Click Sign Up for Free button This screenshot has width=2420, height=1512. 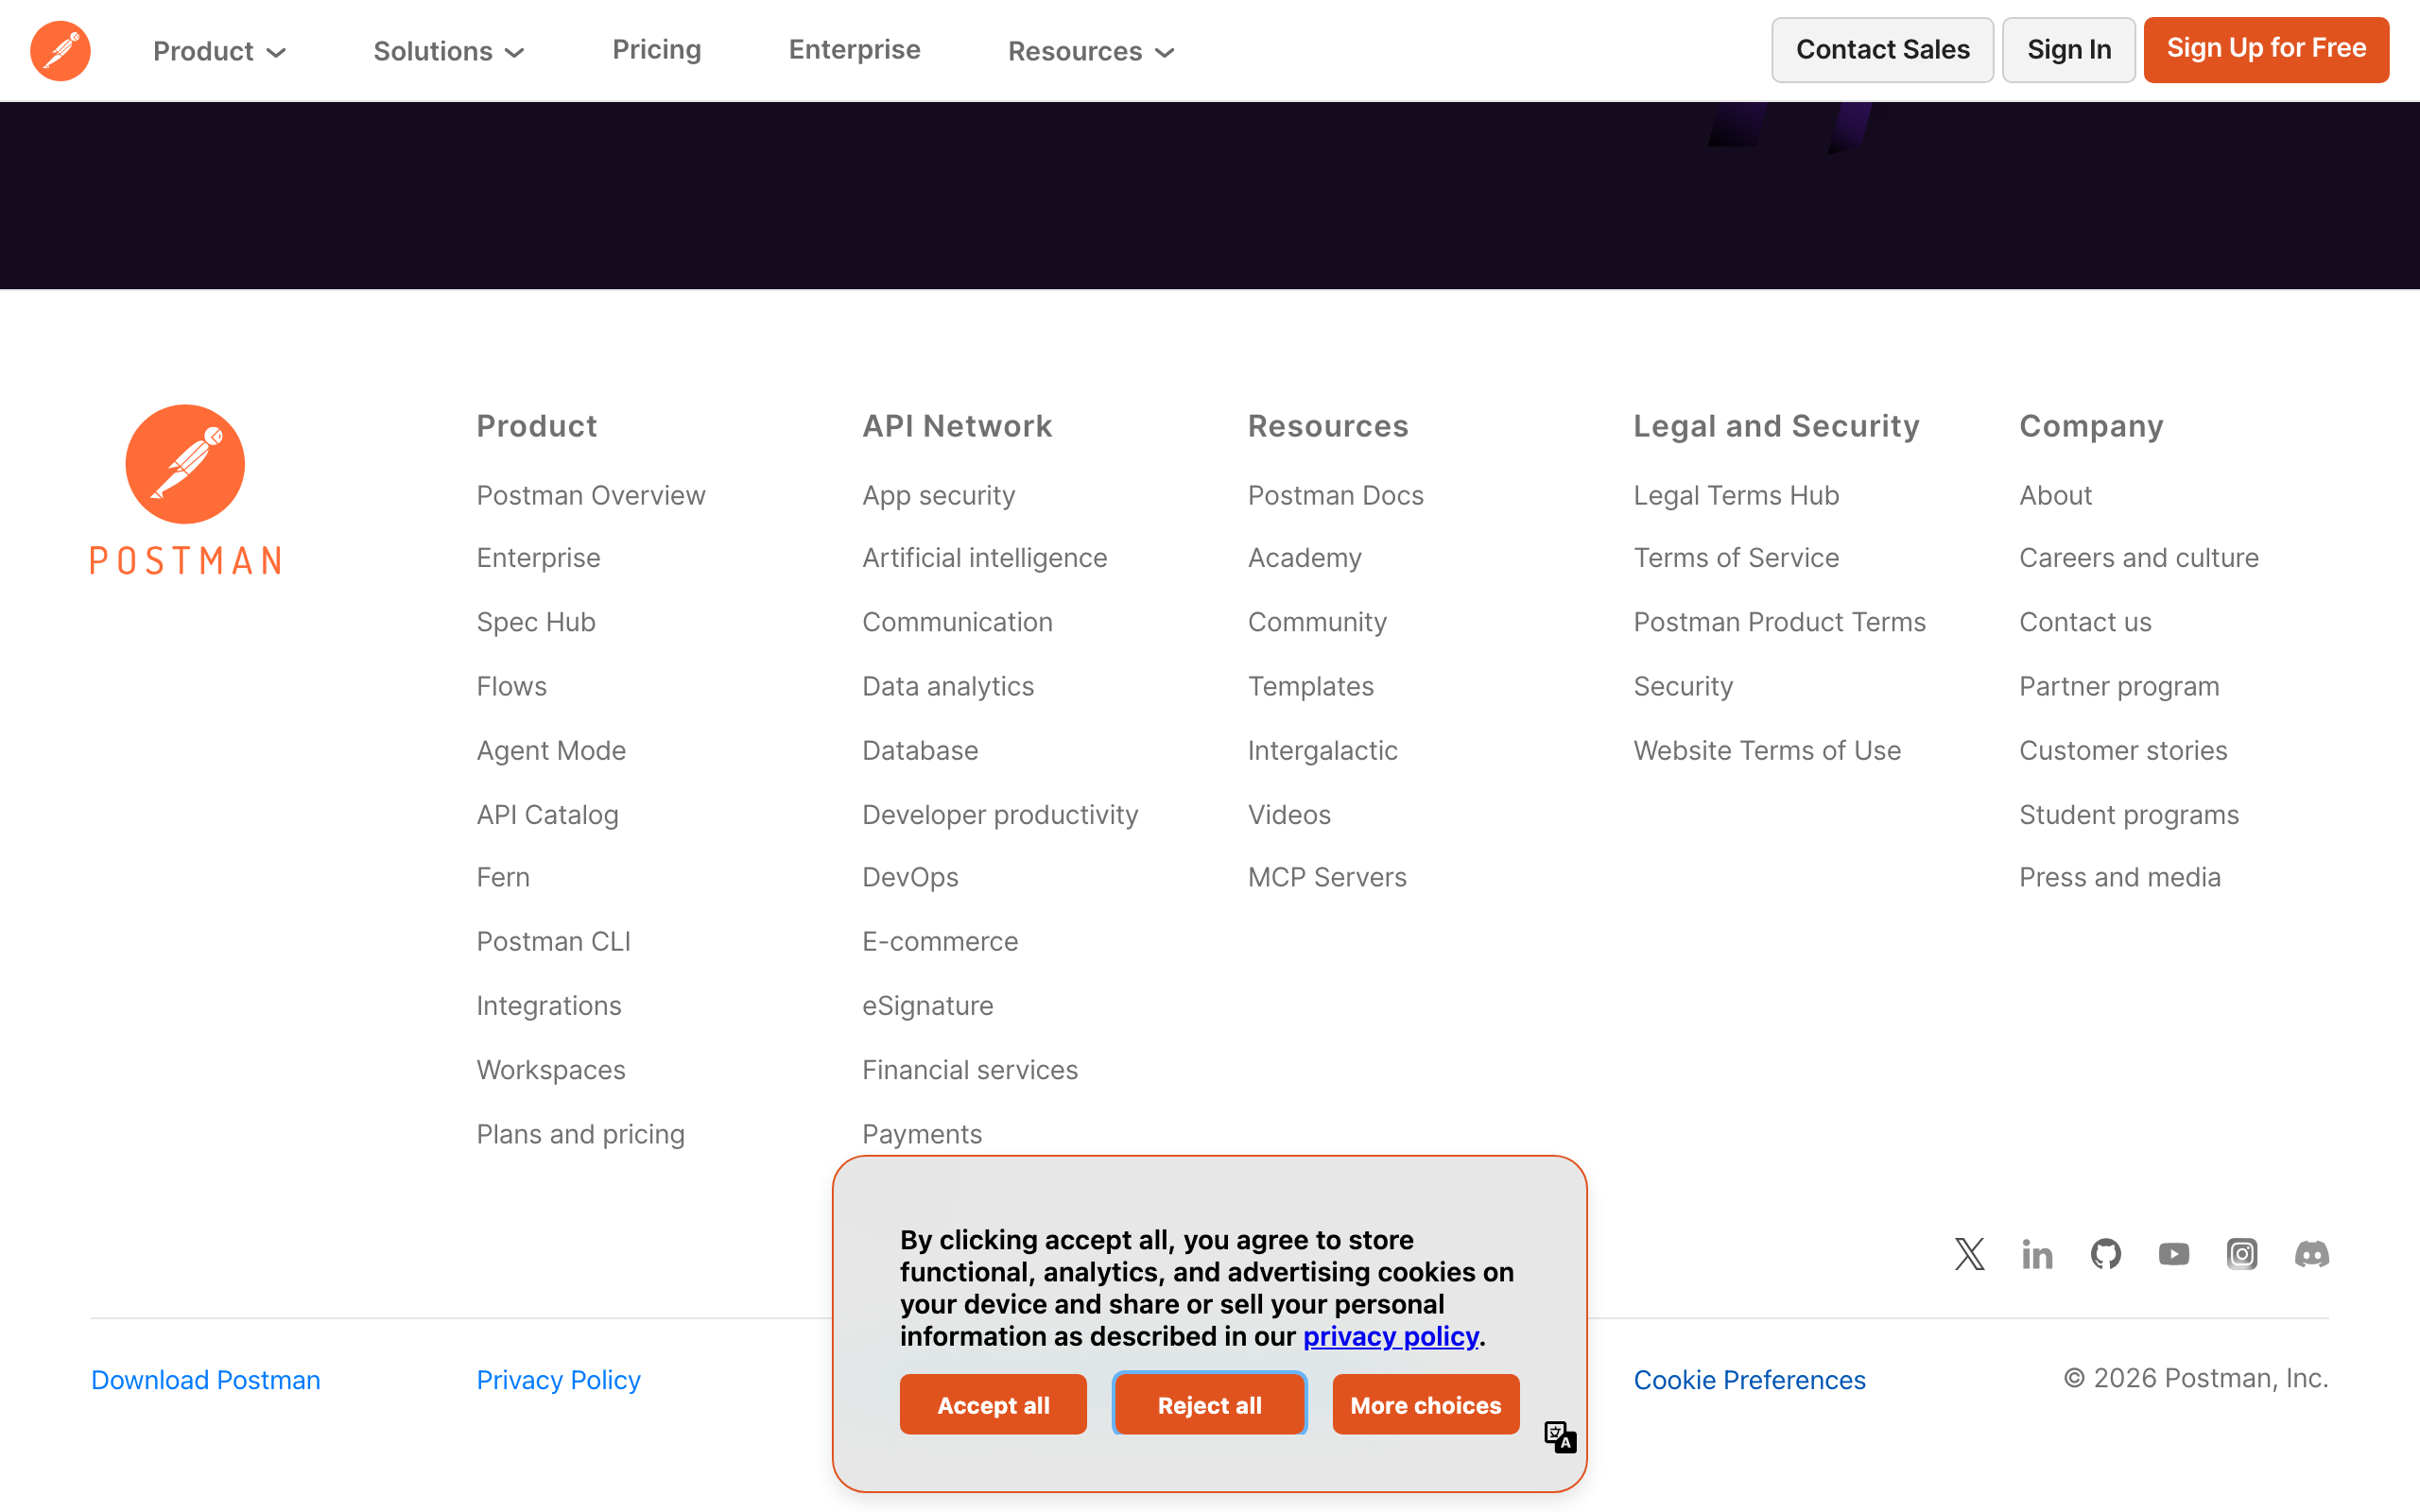click(x=2265, y=49)
